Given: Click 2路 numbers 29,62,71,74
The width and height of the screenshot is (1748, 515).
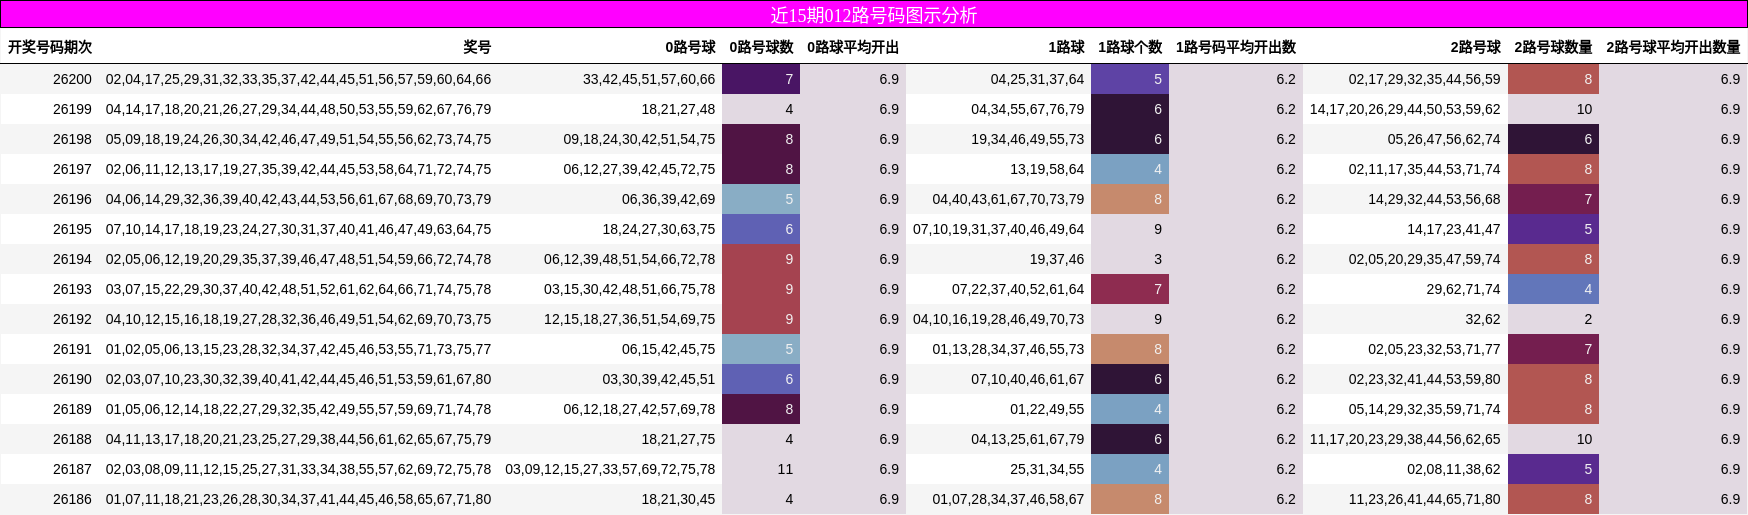Looking at the screenshot, I should [x=1463, y=289].
